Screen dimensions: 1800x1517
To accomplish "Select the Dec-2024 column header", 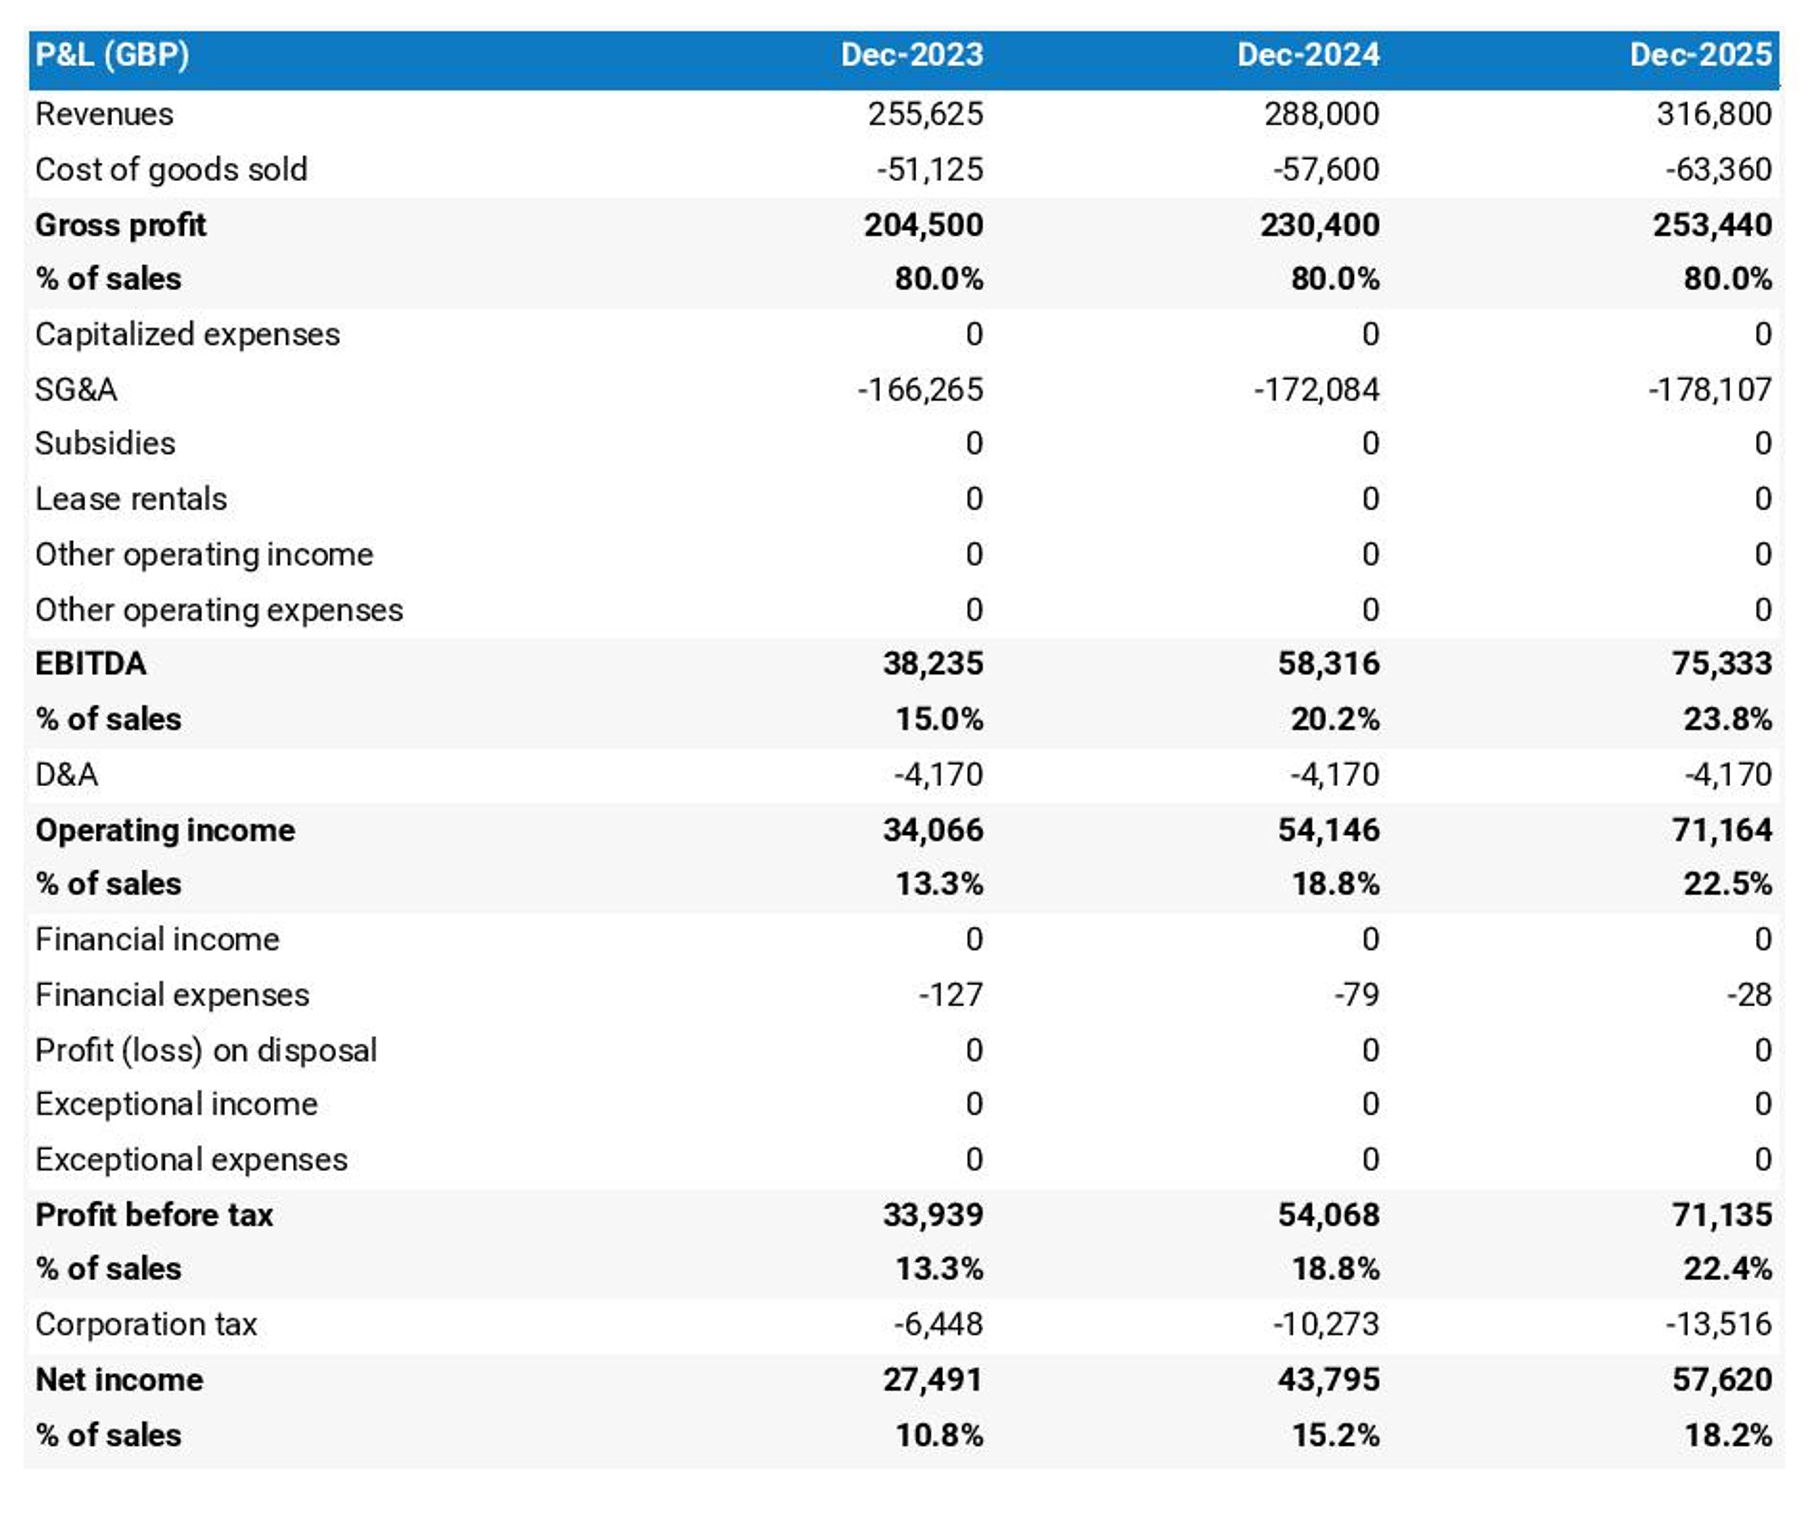I will coord(1307,55).
